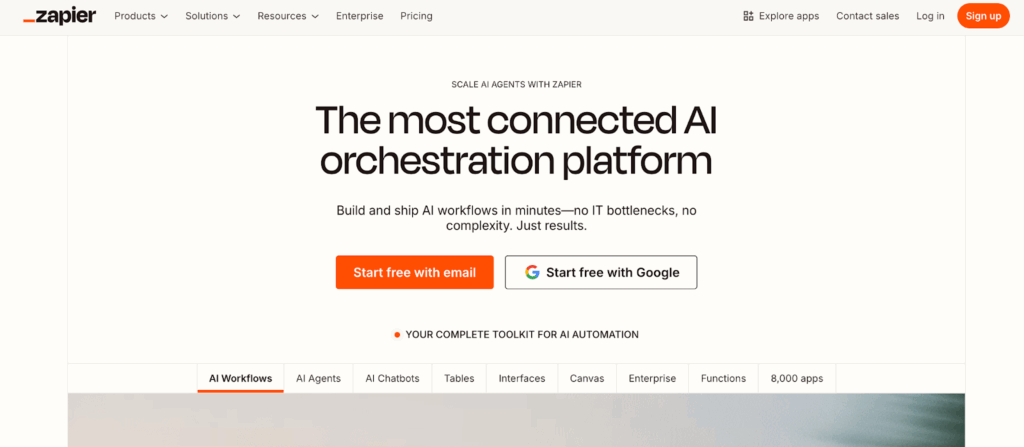Select the AI Workflows tab
This screenshot has width=1024, height=447.
tap(240, 378)
